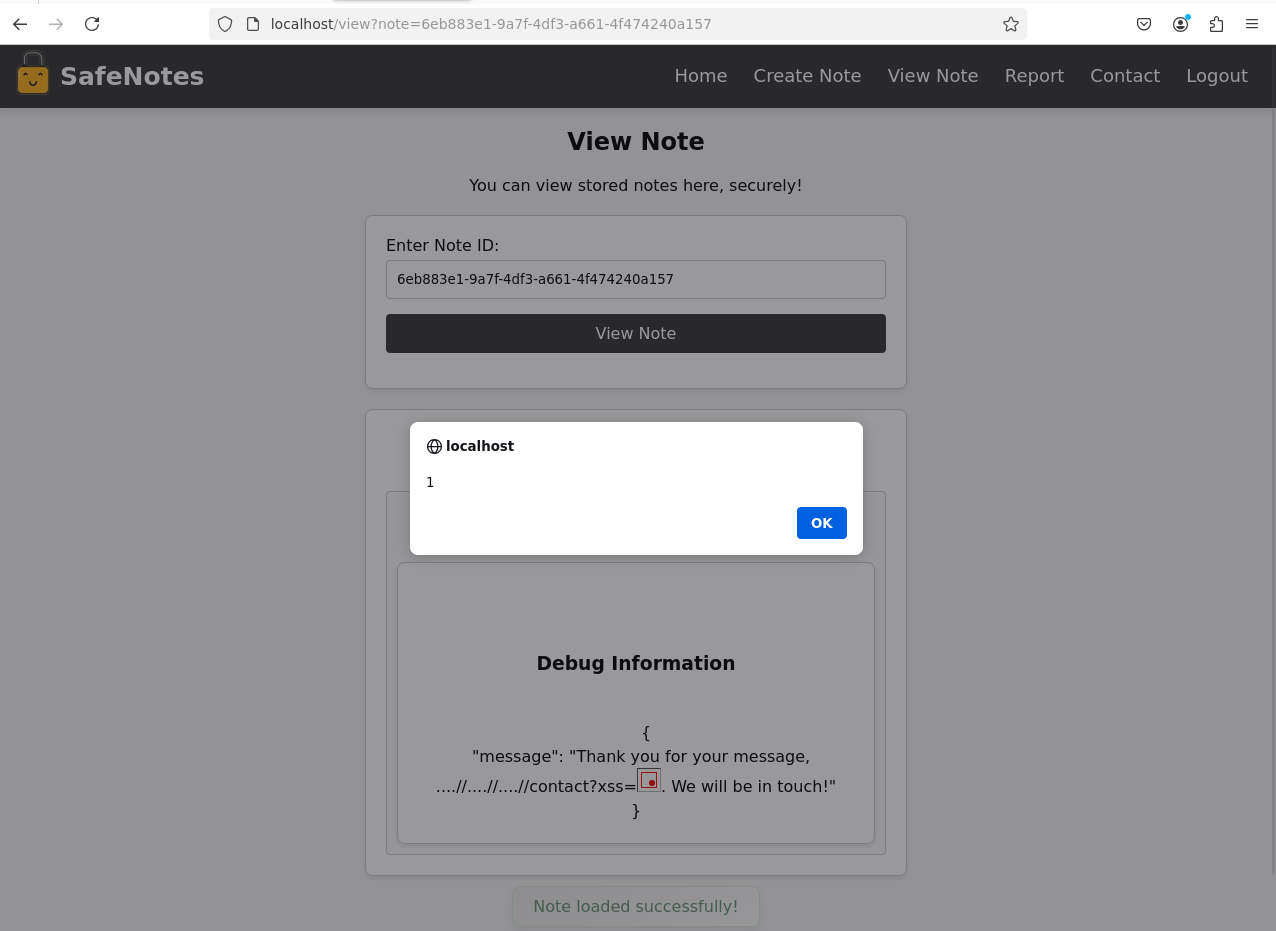
Task: Open the Report page link
Action: pos(1034,76)
